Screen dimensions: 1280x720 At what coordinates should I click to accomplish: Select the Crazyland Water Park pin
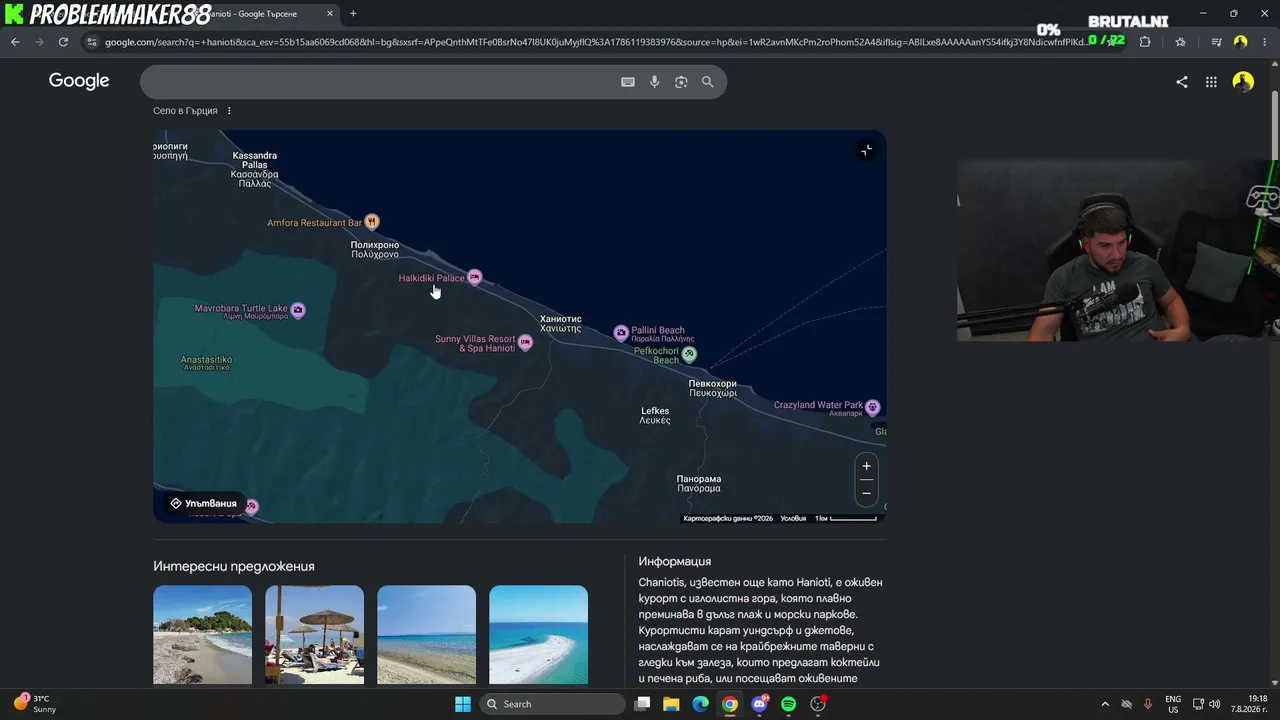click(x=873, y=407)
